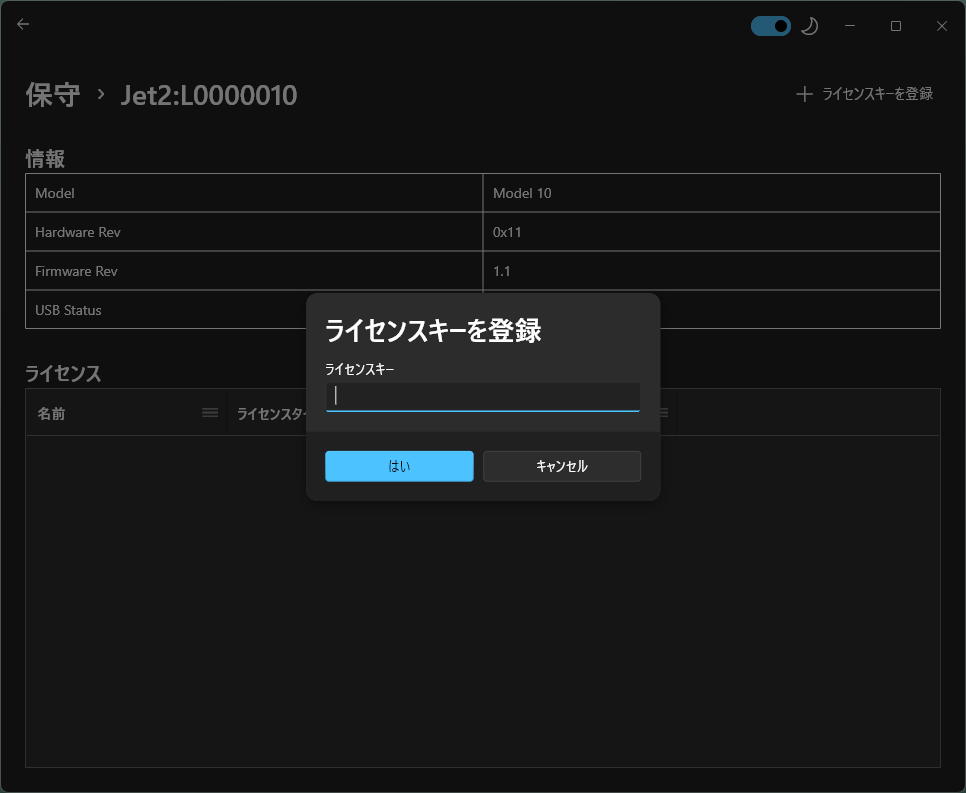Click the 情報 section heading

[46, 159]
